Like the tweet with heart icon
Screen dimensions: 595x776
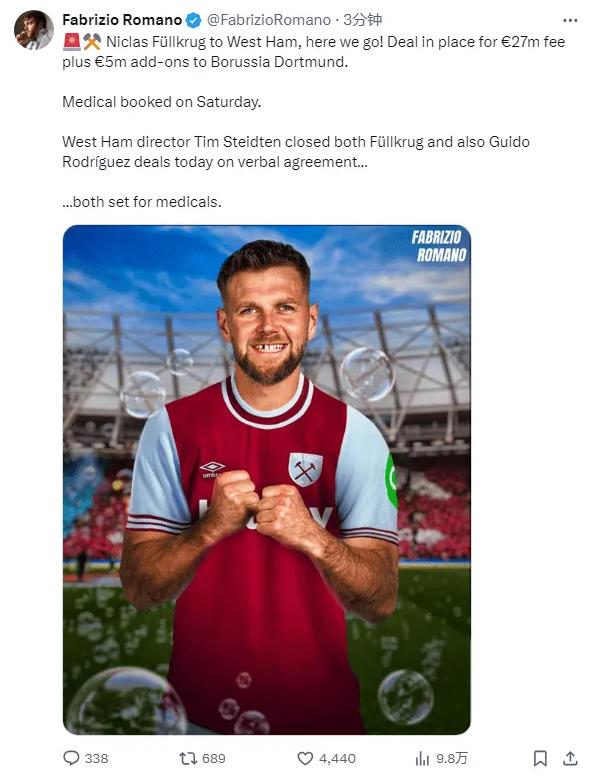305,758
